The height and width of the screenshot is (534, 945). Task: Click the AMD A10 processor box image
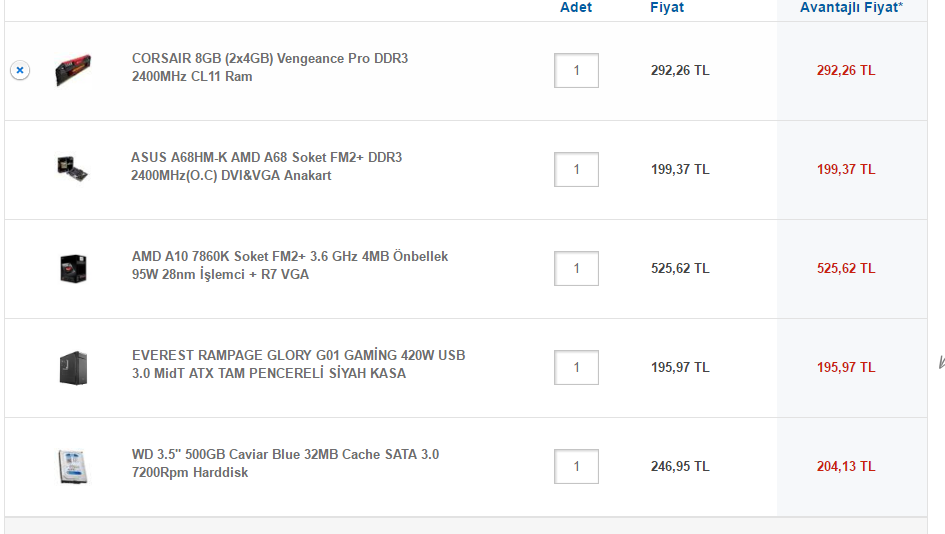pos(73,268)
